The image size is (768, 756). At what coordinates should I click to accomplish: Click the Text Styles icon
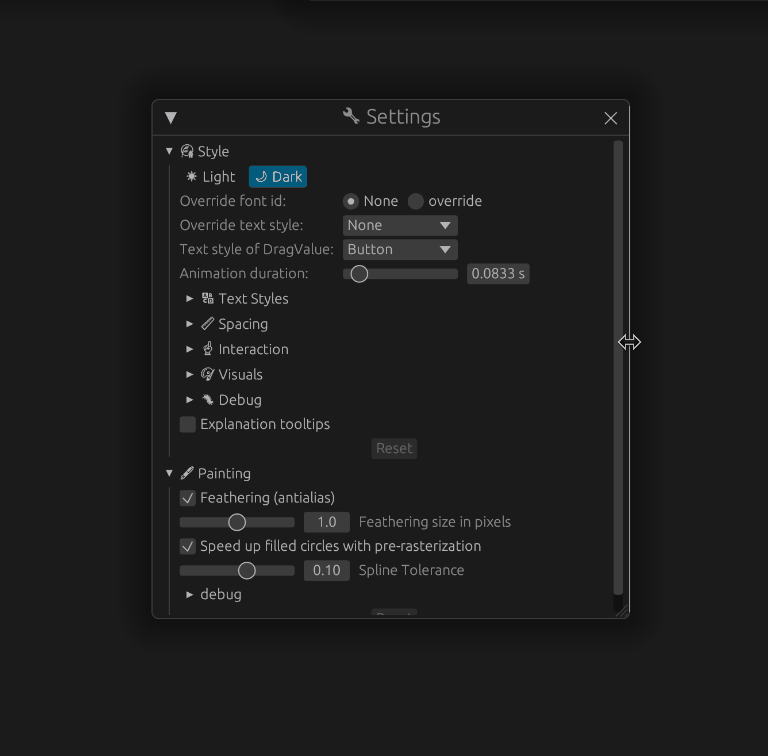pos(208,298)
